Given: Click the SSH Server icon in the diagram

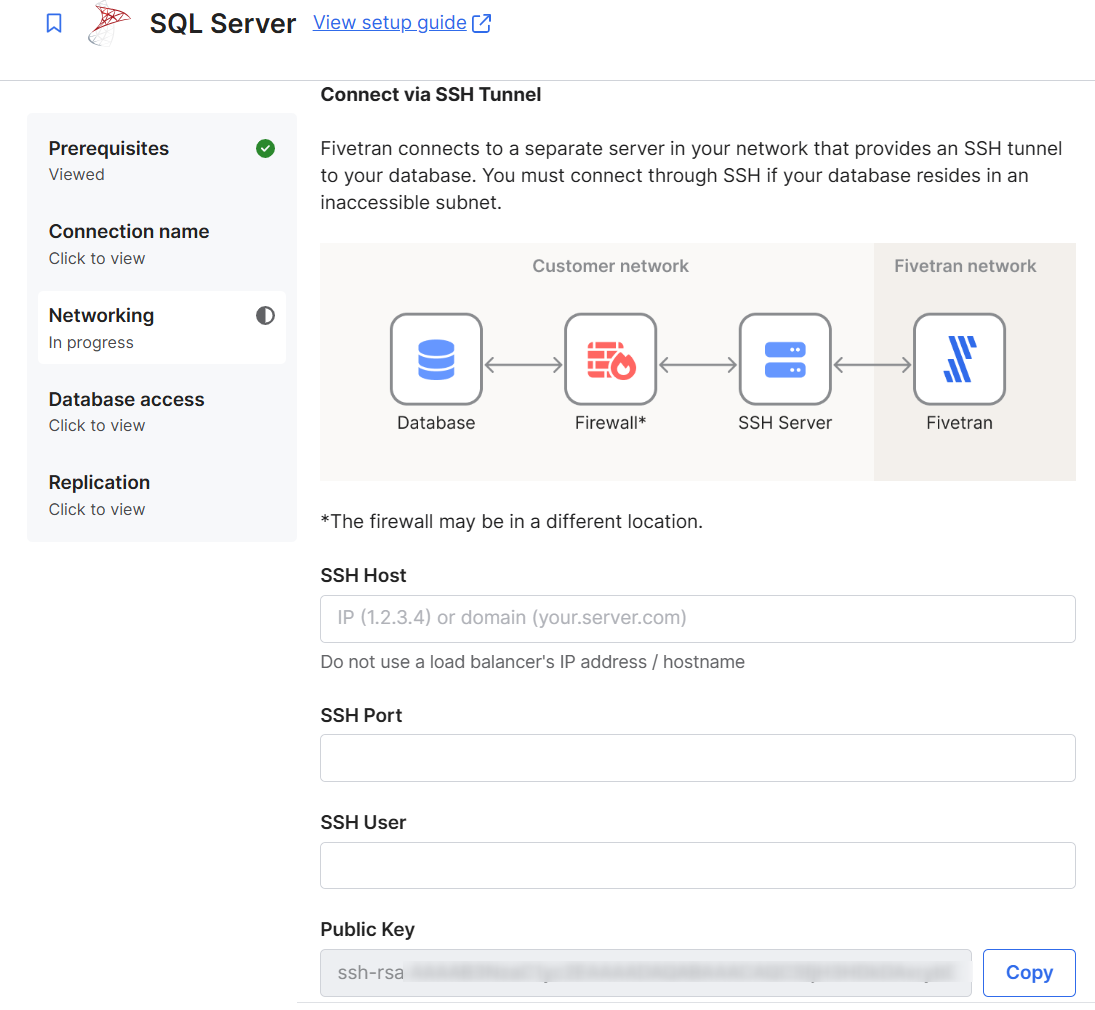Looking at the screenshot, I should click(x=786, y=359).
